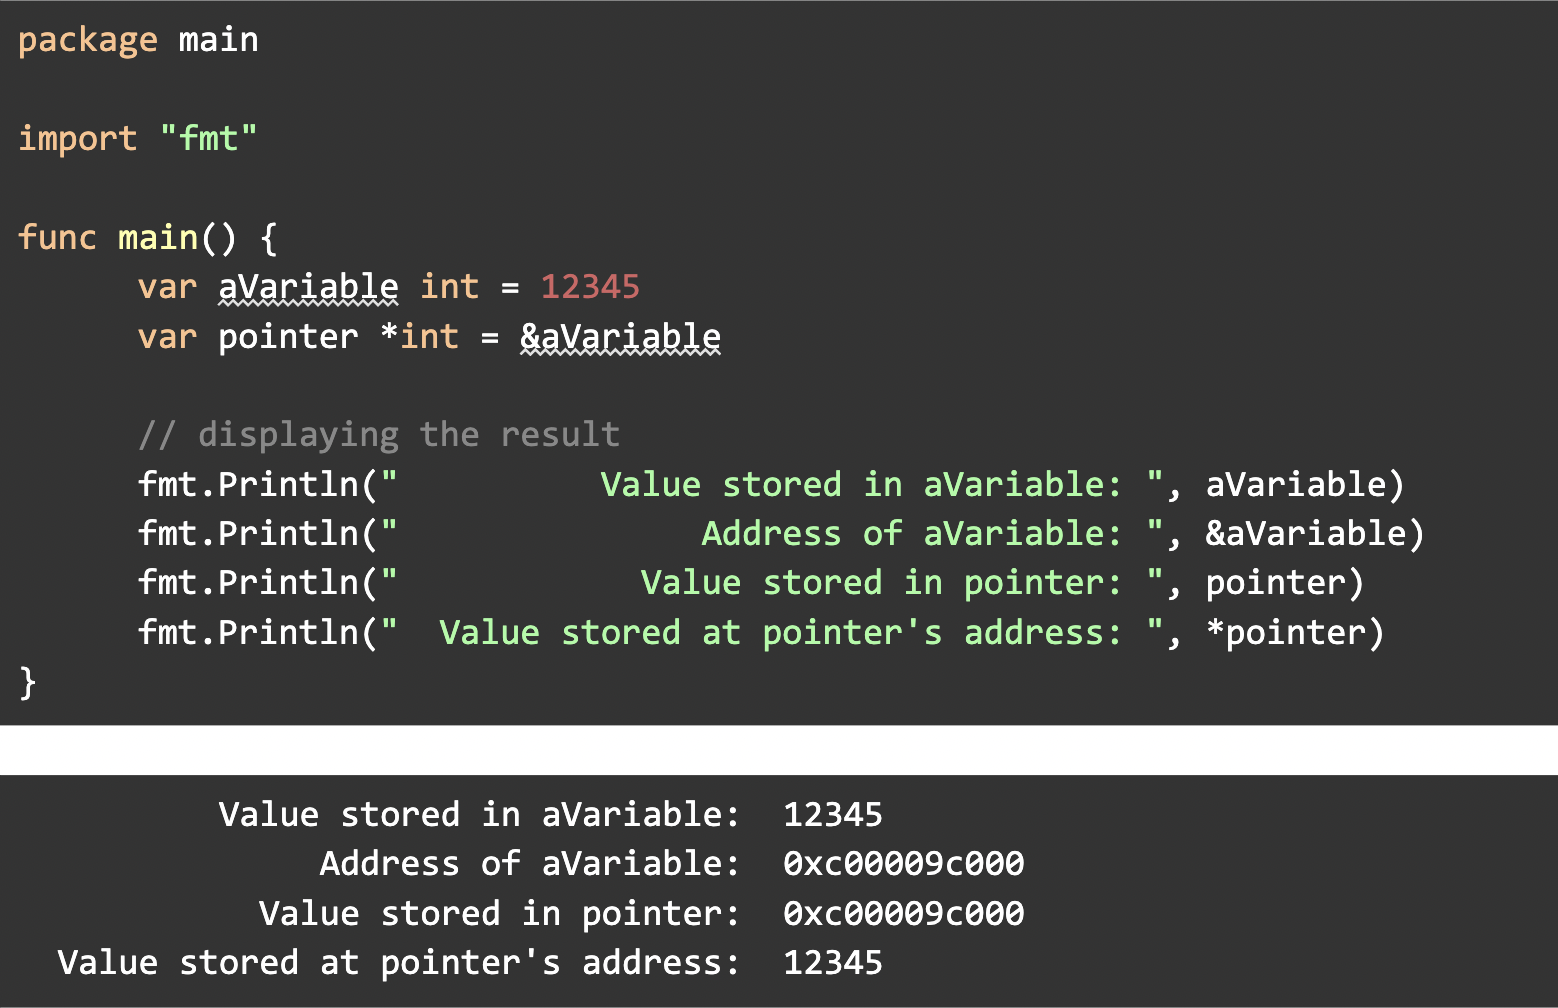Click the '// displaying the result' comment
Image resolution: width=1558 pixels, height=1008 pixels.
[x=379, y=435]
